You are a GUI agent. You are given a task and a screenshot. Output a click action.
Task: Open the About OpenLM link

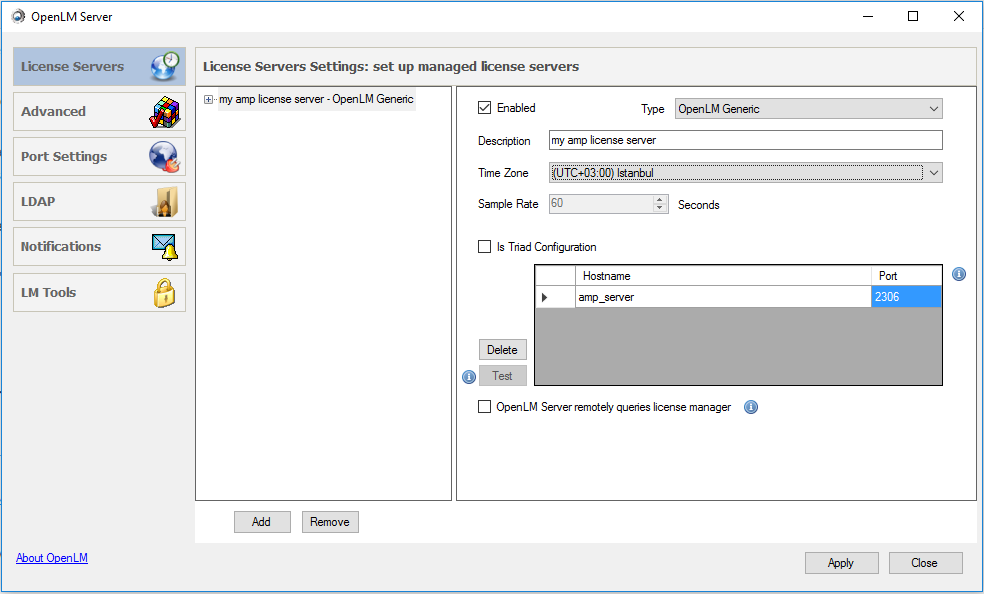click(52, 558)
